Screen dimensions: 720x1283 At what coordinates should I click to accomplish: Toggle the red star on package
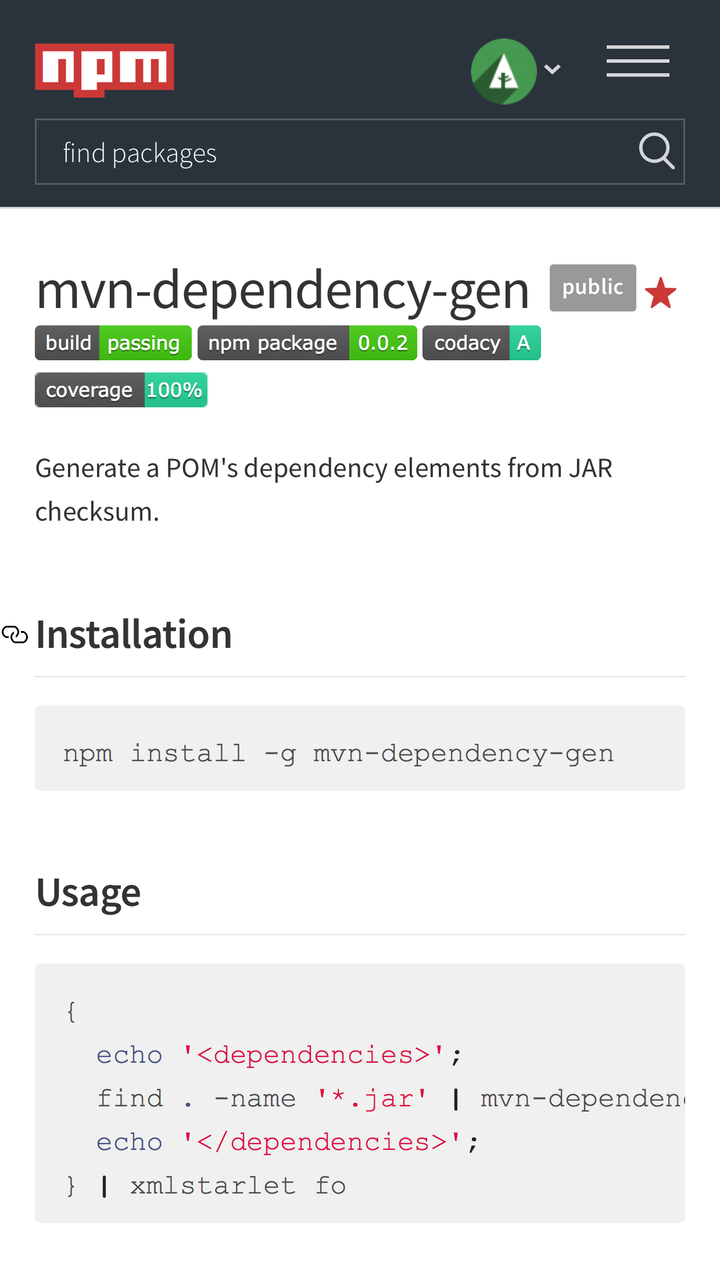pyautogui.click(x=661, y=294)
